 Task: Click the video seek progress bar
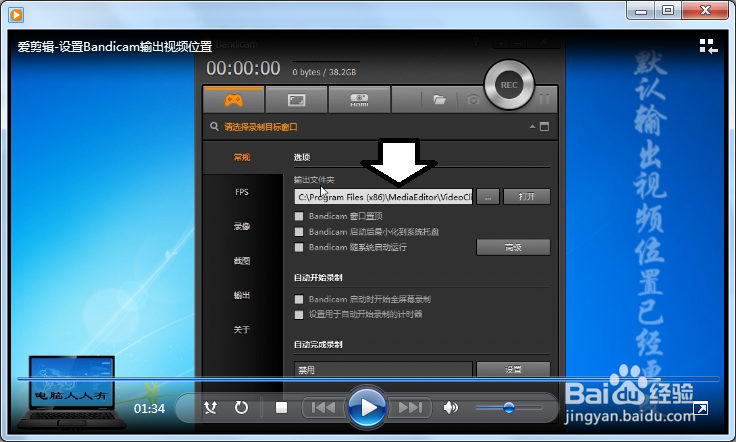pyautogui.click(x=368, y=379)
